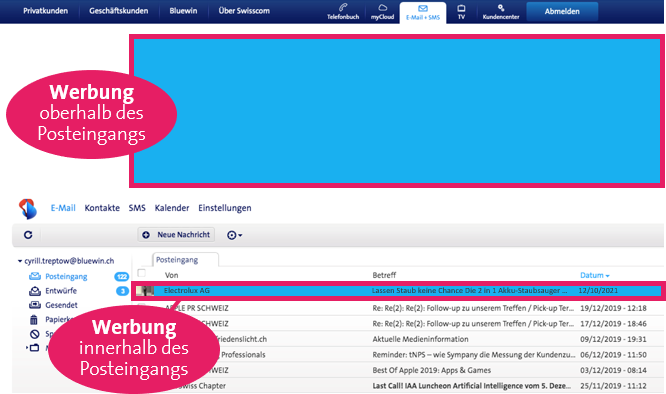666x394 pixels.
Task: Open message dated 19/12/2019 - 12:18
Action: tap(398, 308)
